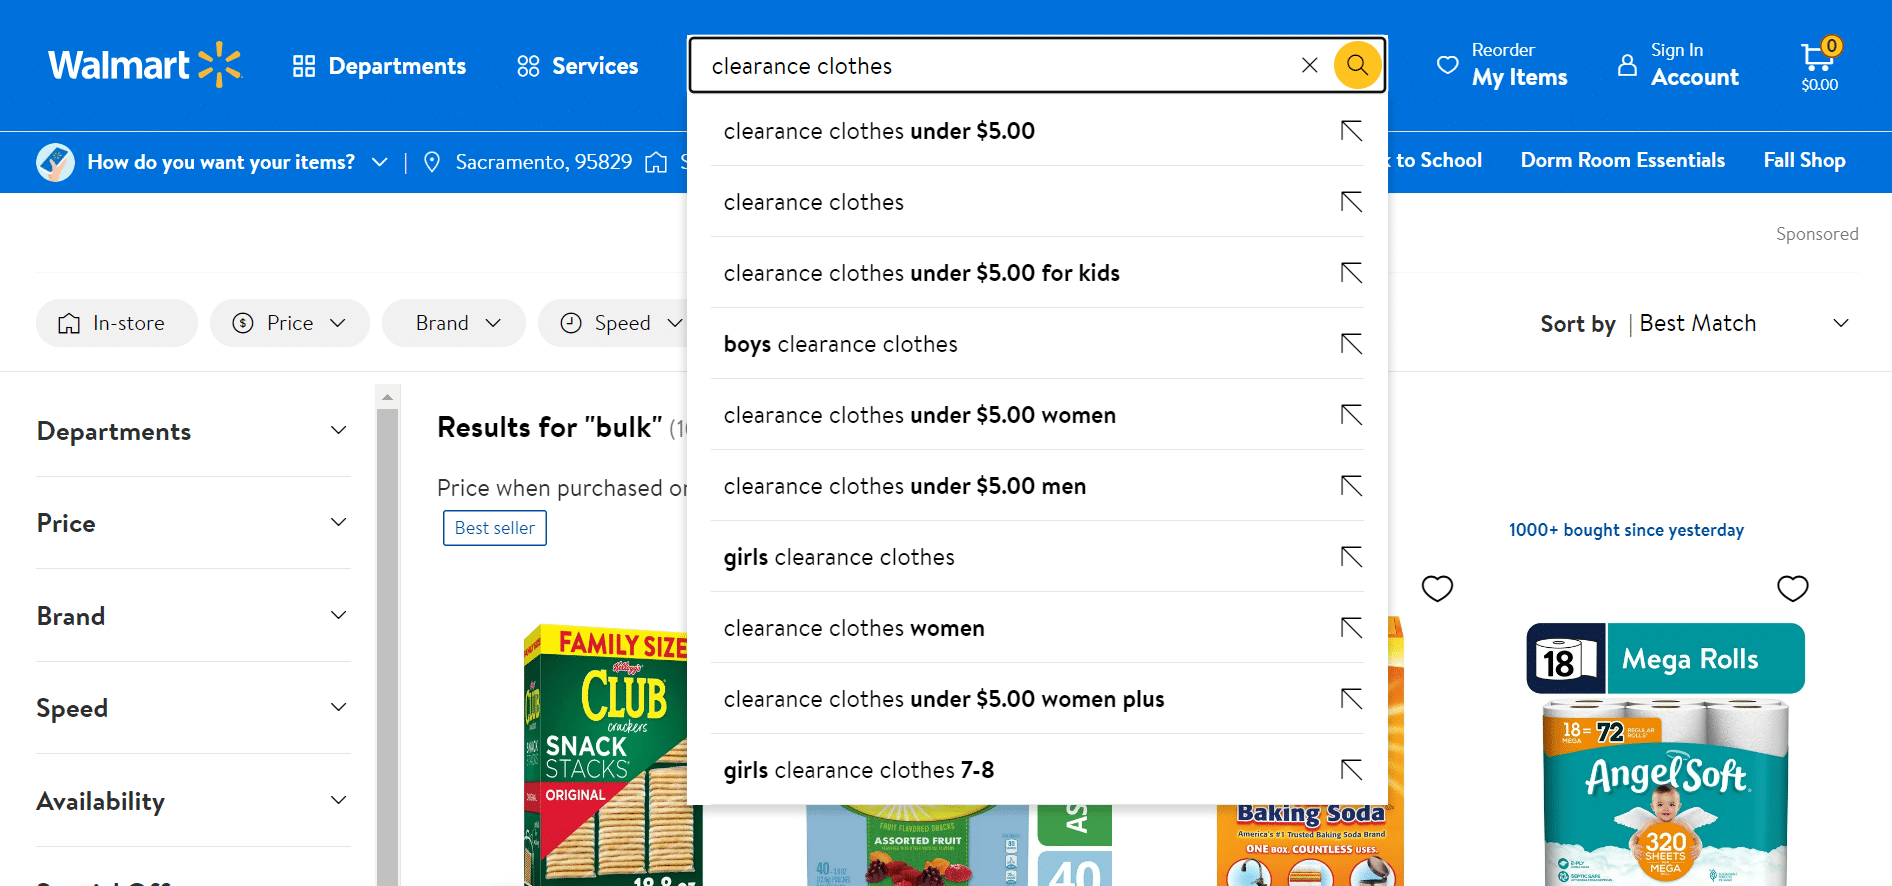Click the store icon beside Sacramento zip
1892x886 pixels.
[x=656, y=162]
